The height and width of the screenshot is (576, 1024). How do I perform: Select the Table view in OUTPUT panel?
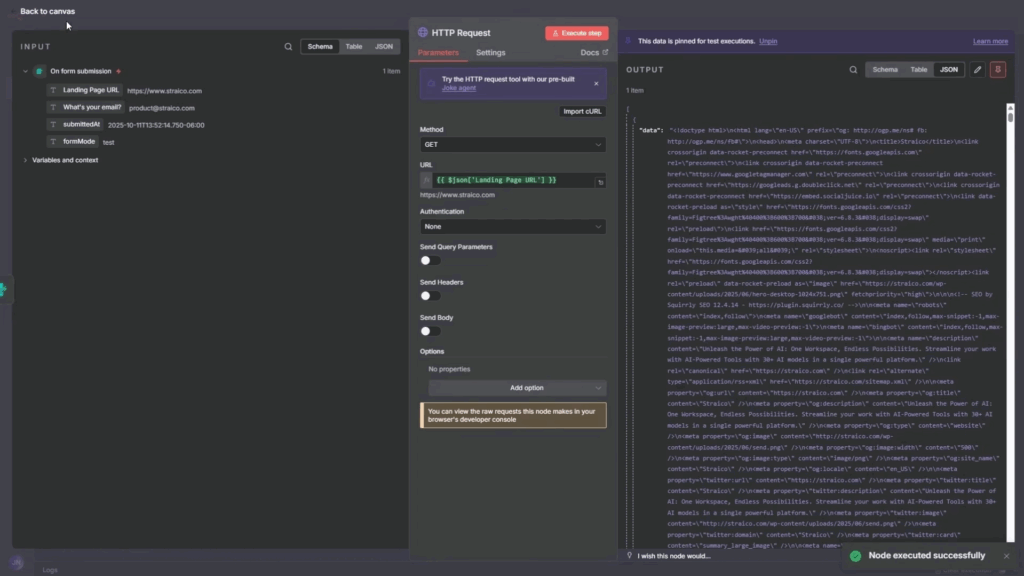(x=918, y=70)
